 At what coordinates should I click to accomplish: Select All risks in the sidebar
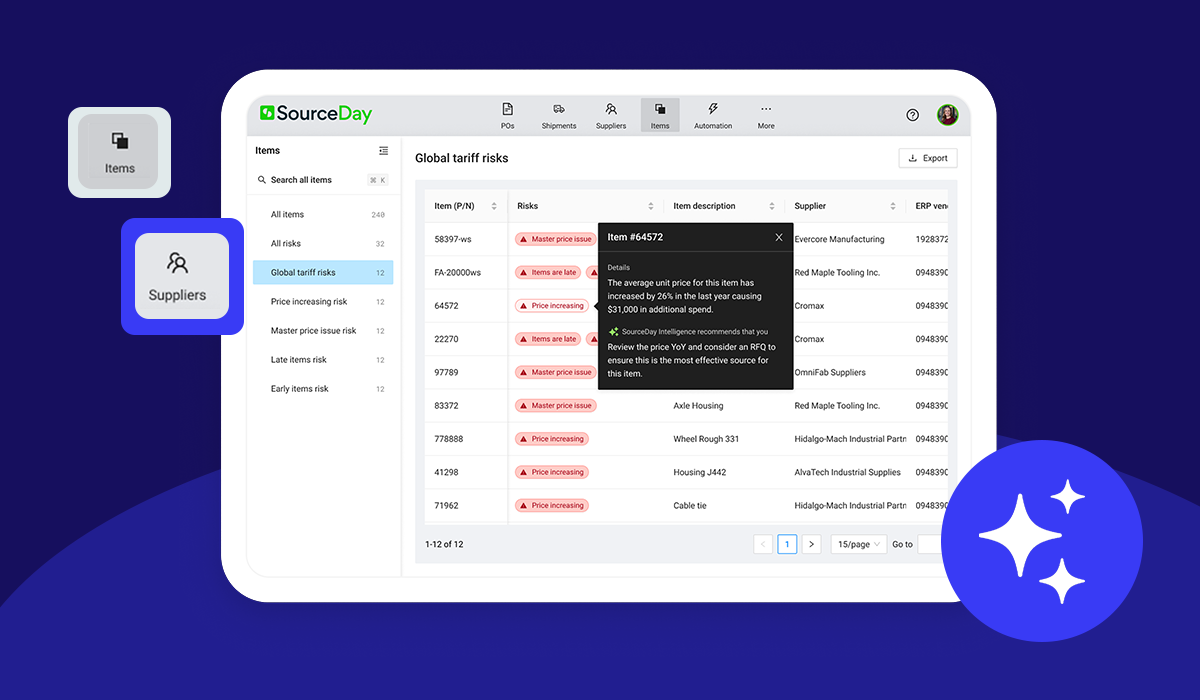coord(286,244)
